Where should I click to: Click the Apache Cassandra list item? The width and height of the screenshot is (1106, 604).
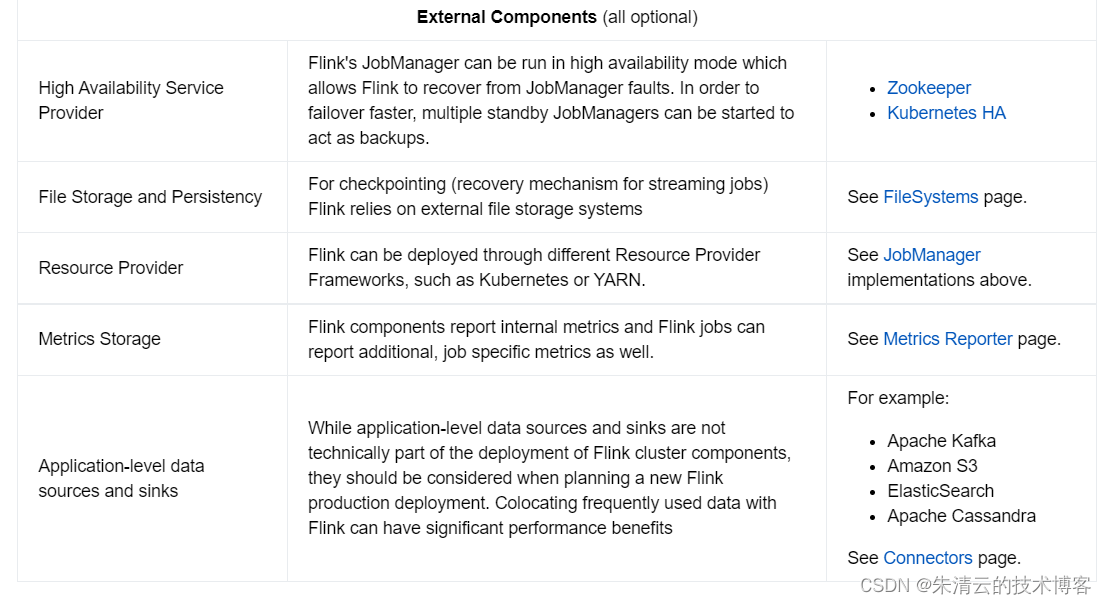pos(961,517)
